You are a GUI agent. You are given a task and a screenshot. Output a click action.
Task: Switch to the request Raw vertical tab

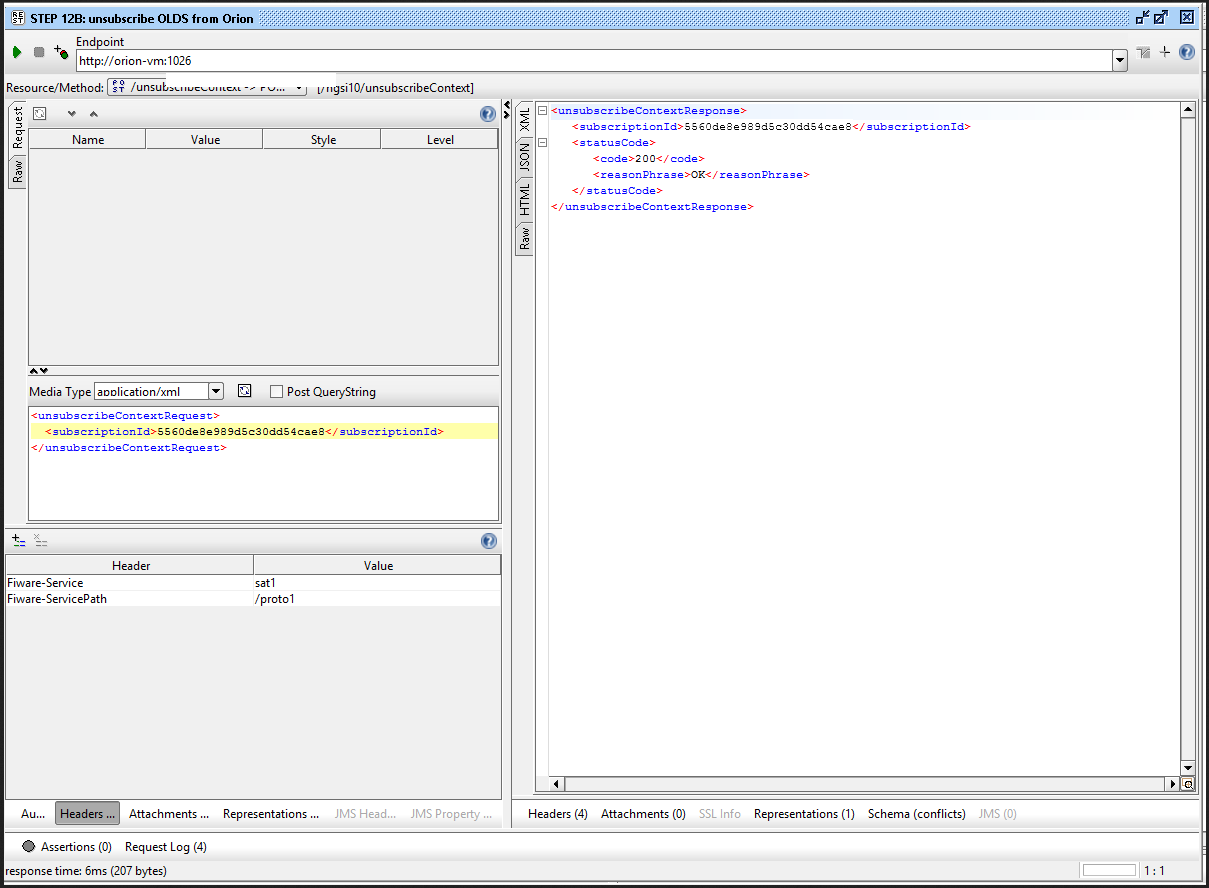pyautogui.click(x=17, y=170)
